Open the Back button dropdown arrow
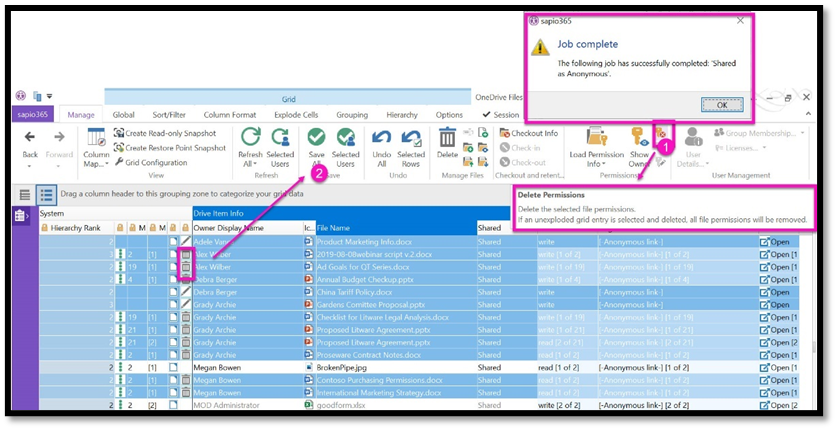Viewport: 836px width, 429px height. (30, 166)
